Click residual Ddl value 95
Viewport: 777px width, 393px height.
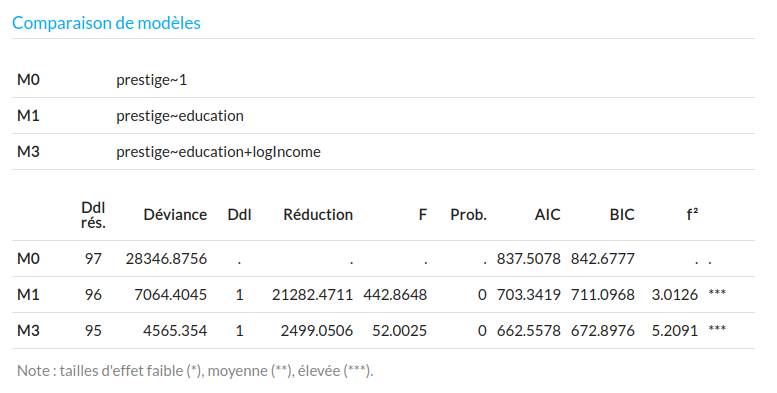click(93, 331)
